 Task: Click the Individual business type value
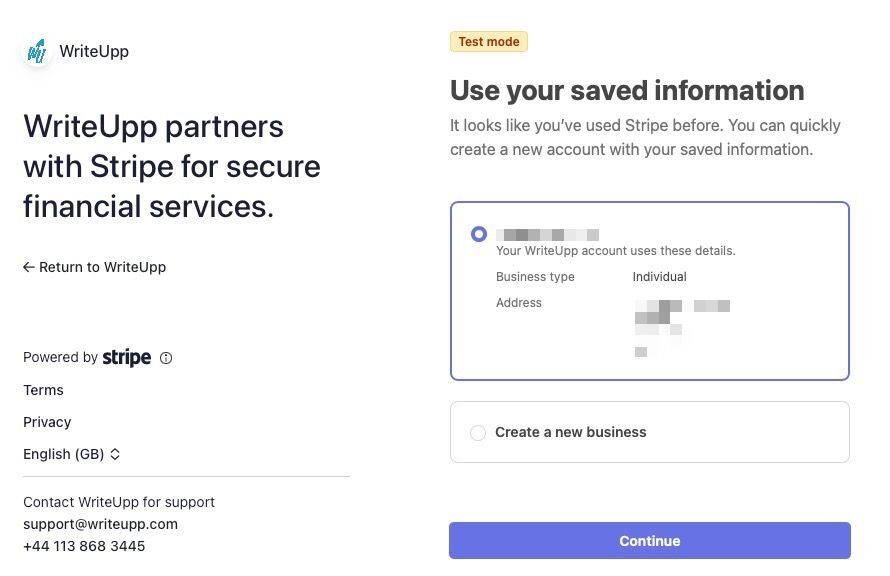click(659, 277)
